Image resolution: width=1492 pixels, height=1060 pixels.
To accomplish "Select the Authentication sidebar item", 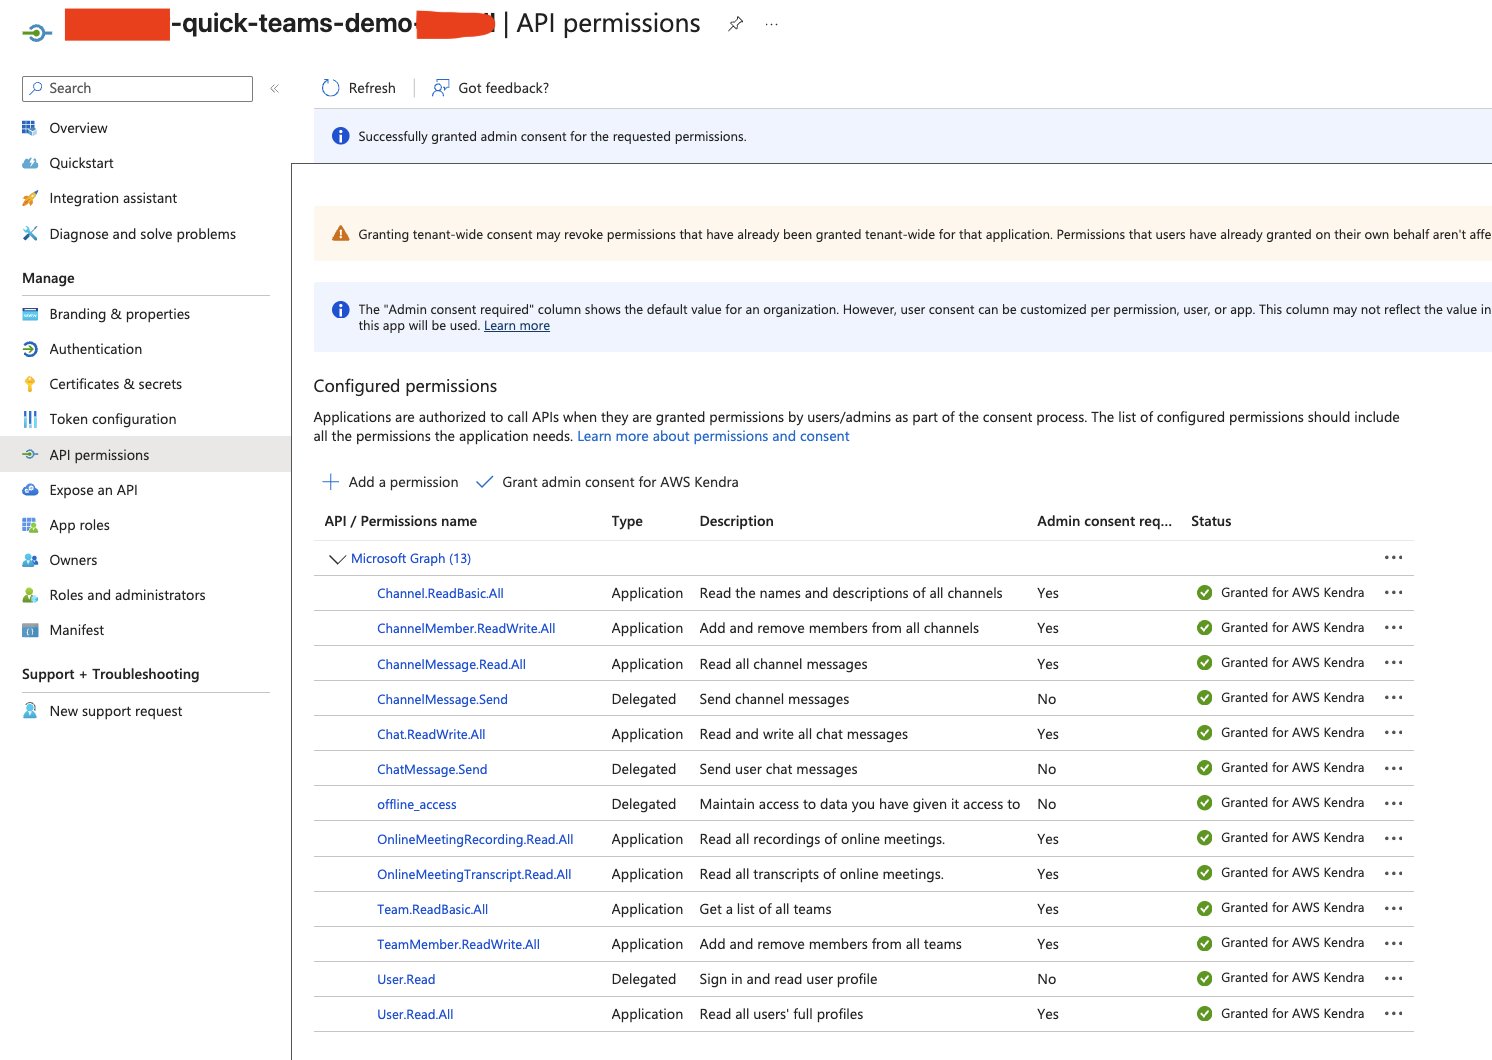I will 95,348.
